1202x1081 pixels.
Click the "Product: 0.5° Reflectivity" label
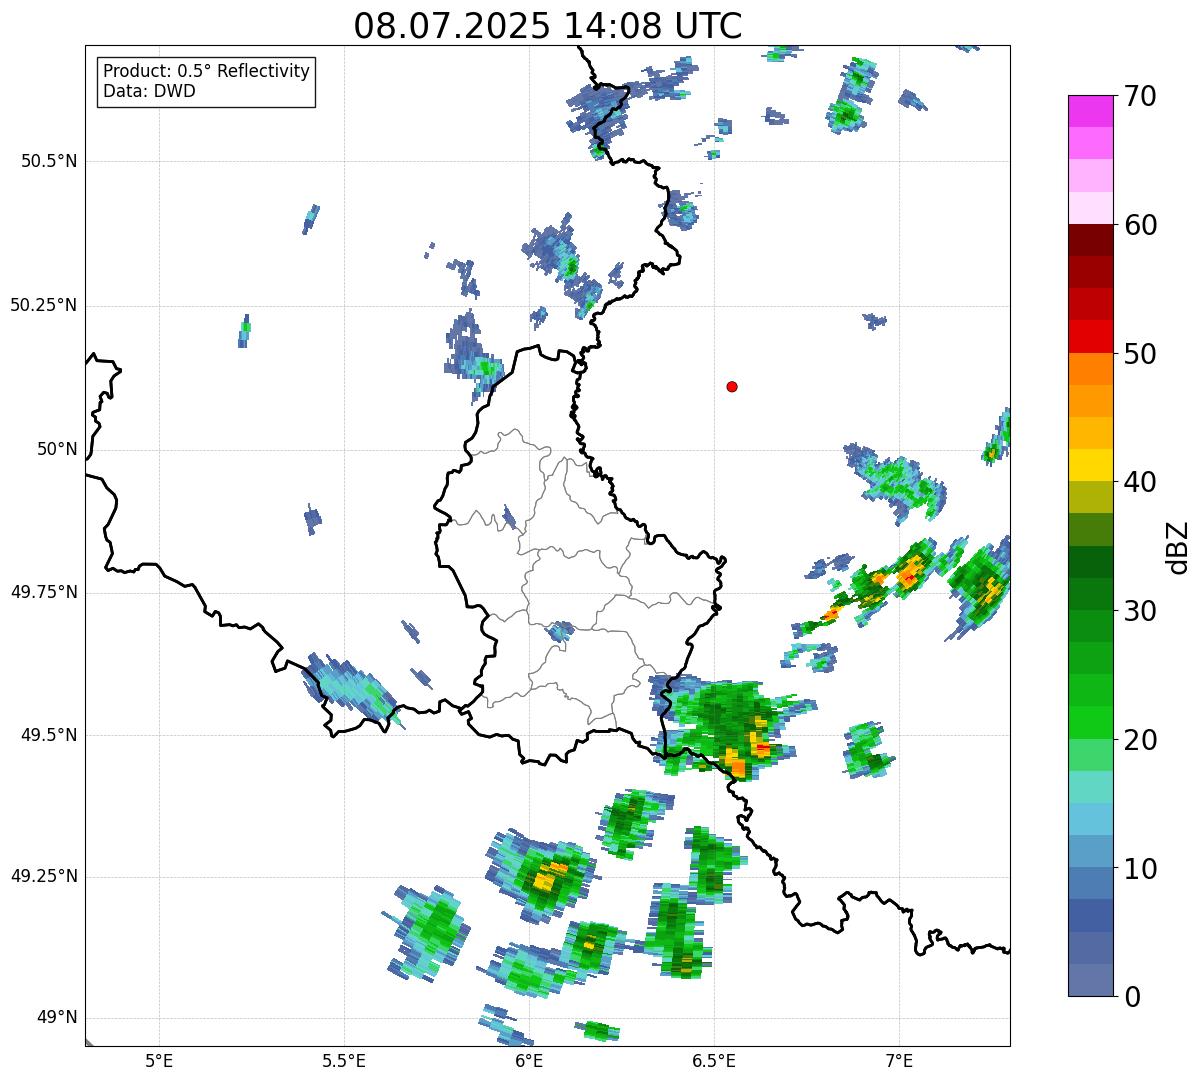click(207, 71)
